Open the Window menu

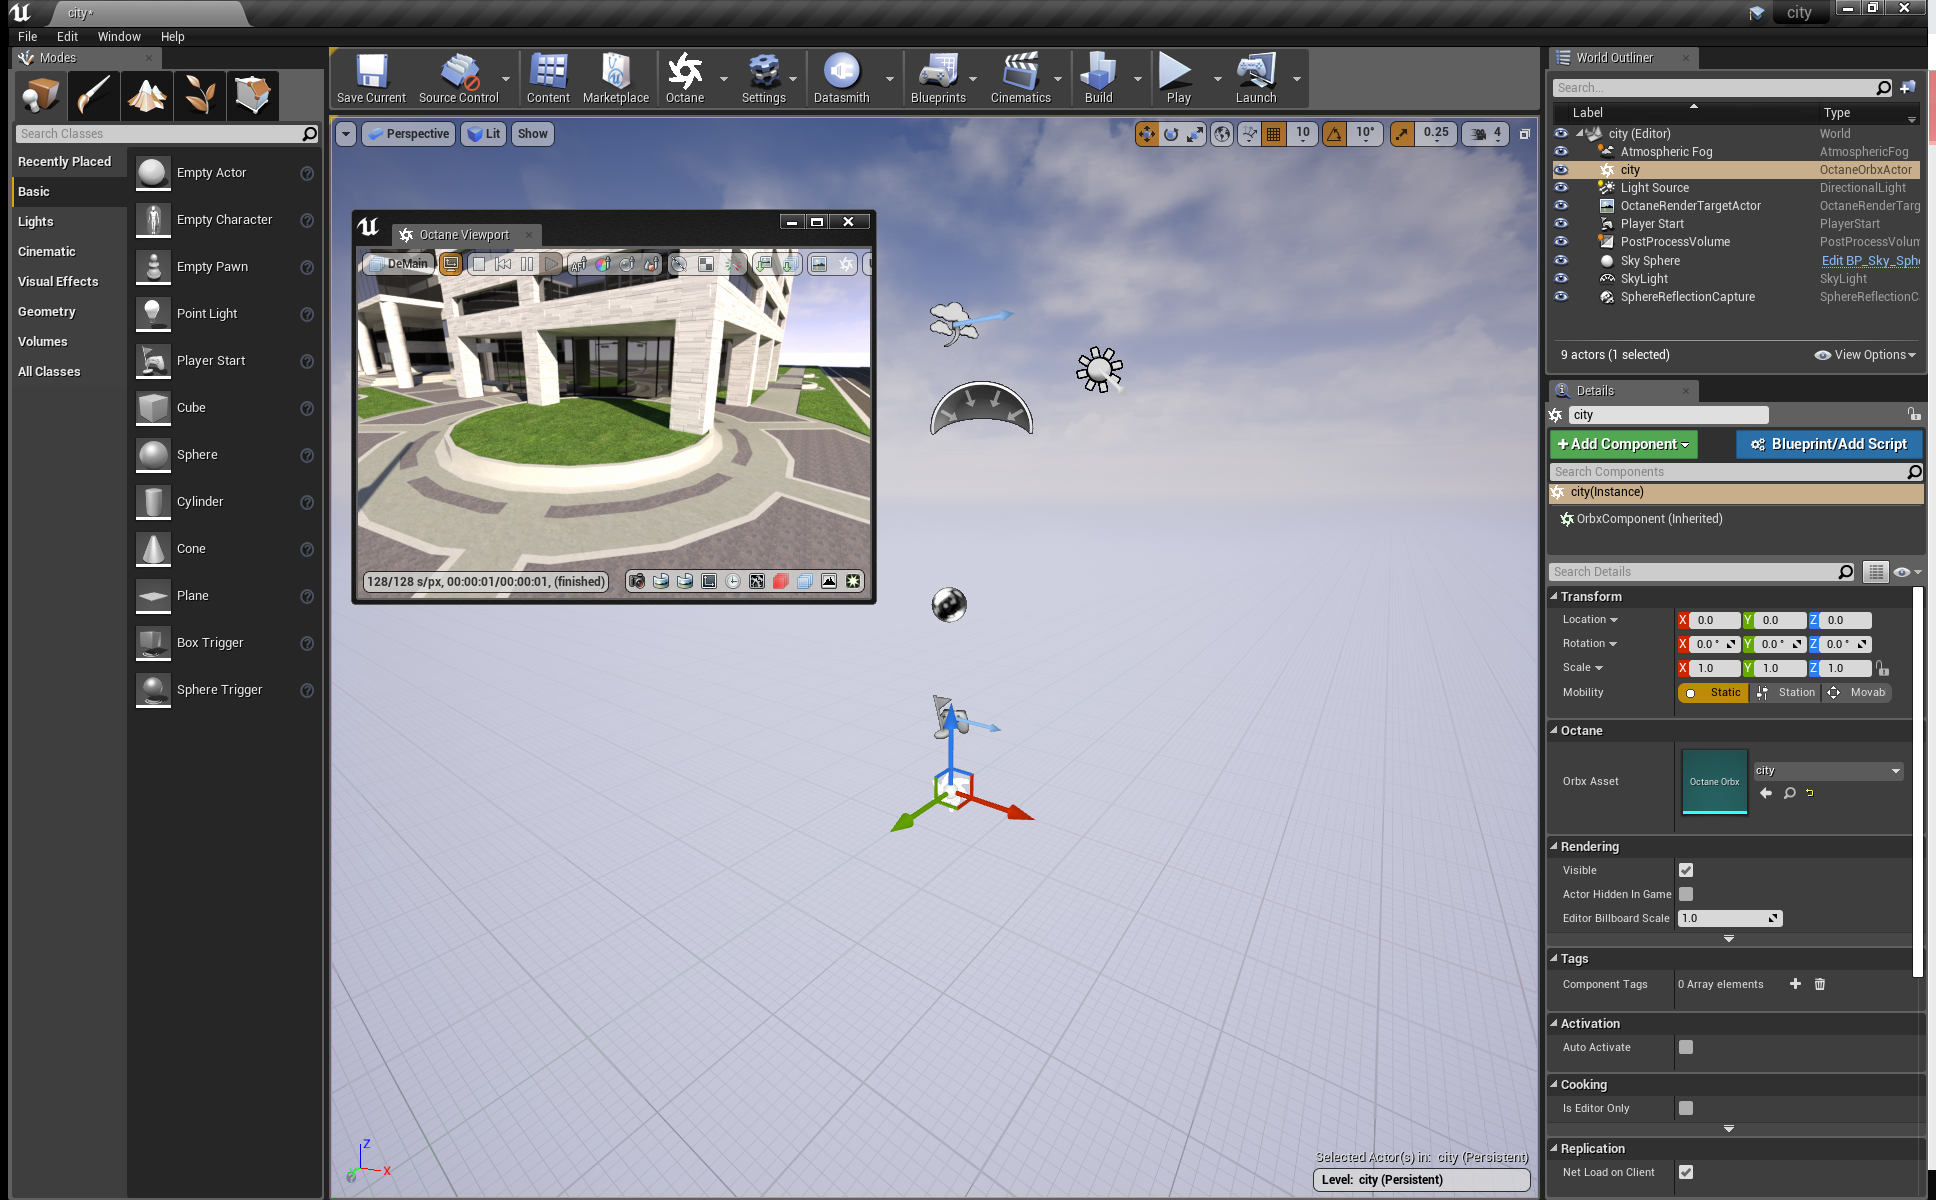119,36
